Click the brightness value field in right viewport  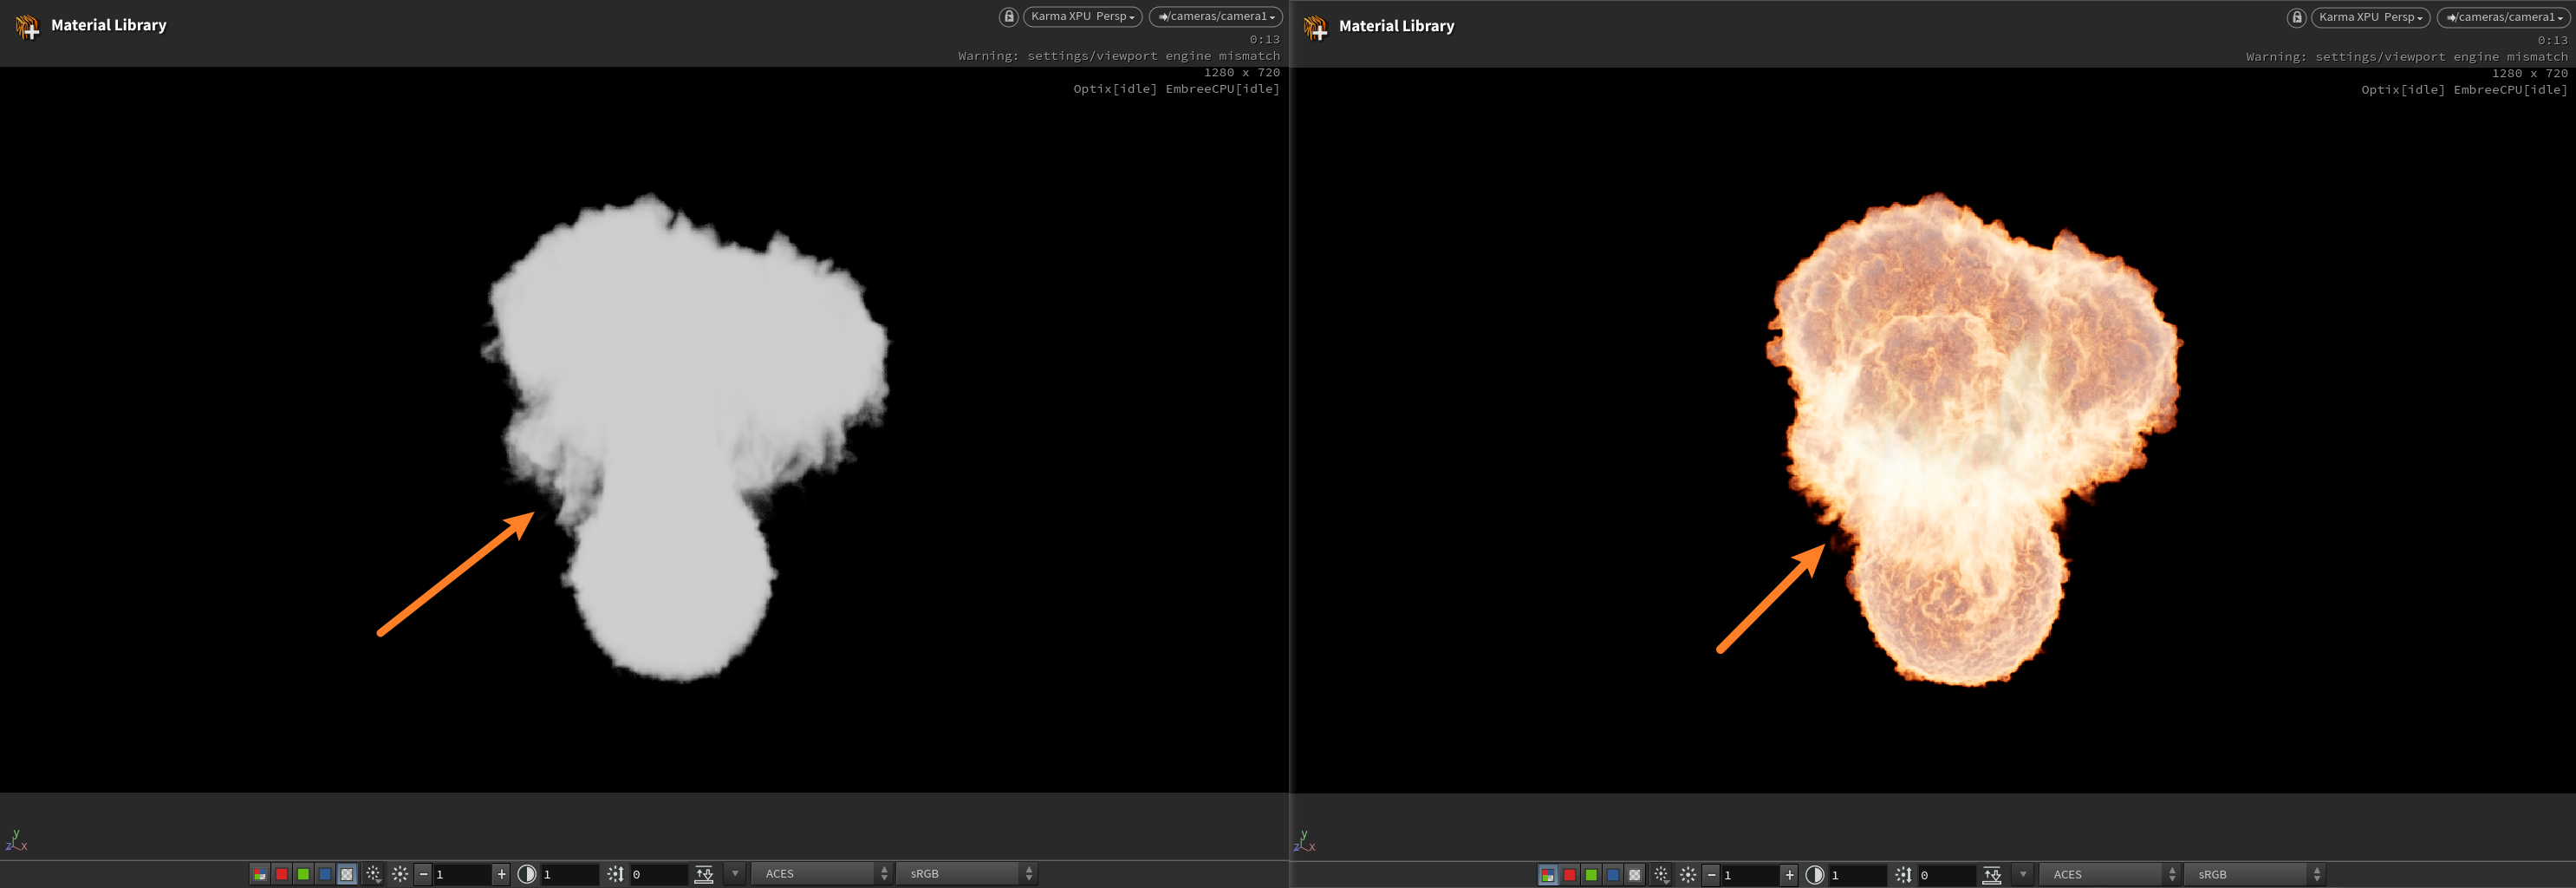(1751, 875)
